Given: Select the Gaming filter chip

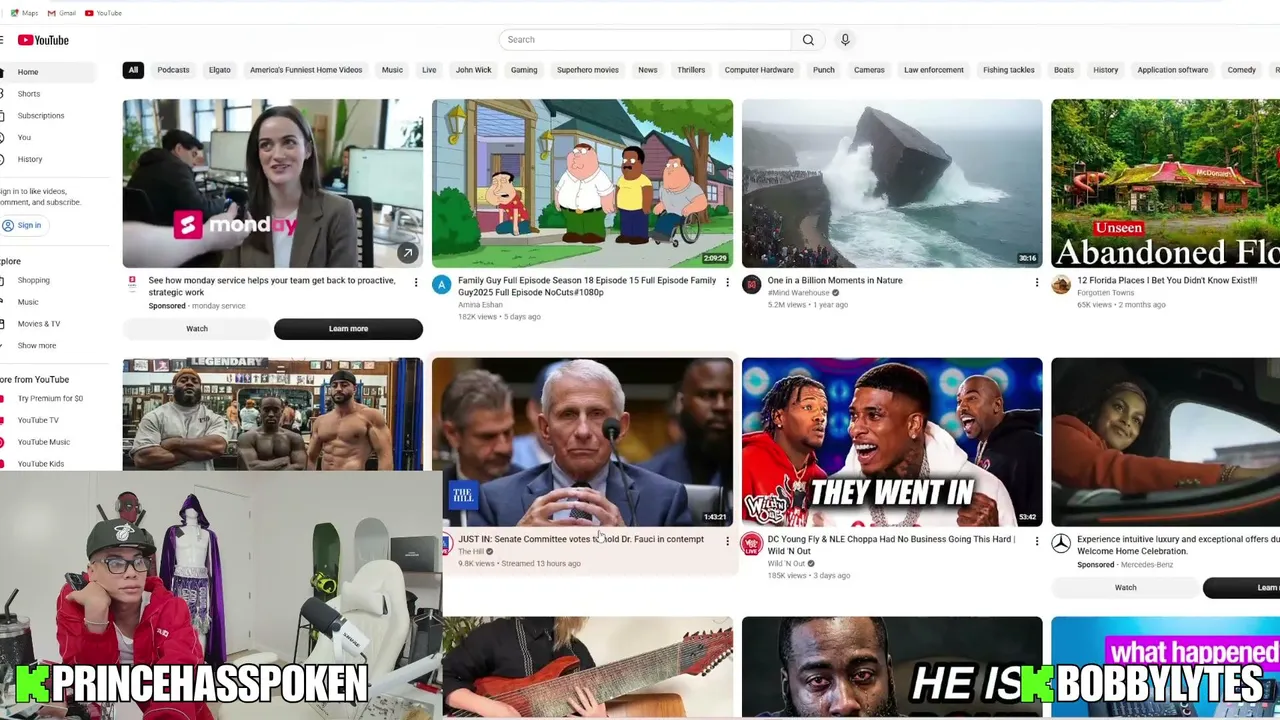Looking at the screenshot, I should tap(524, 70).
